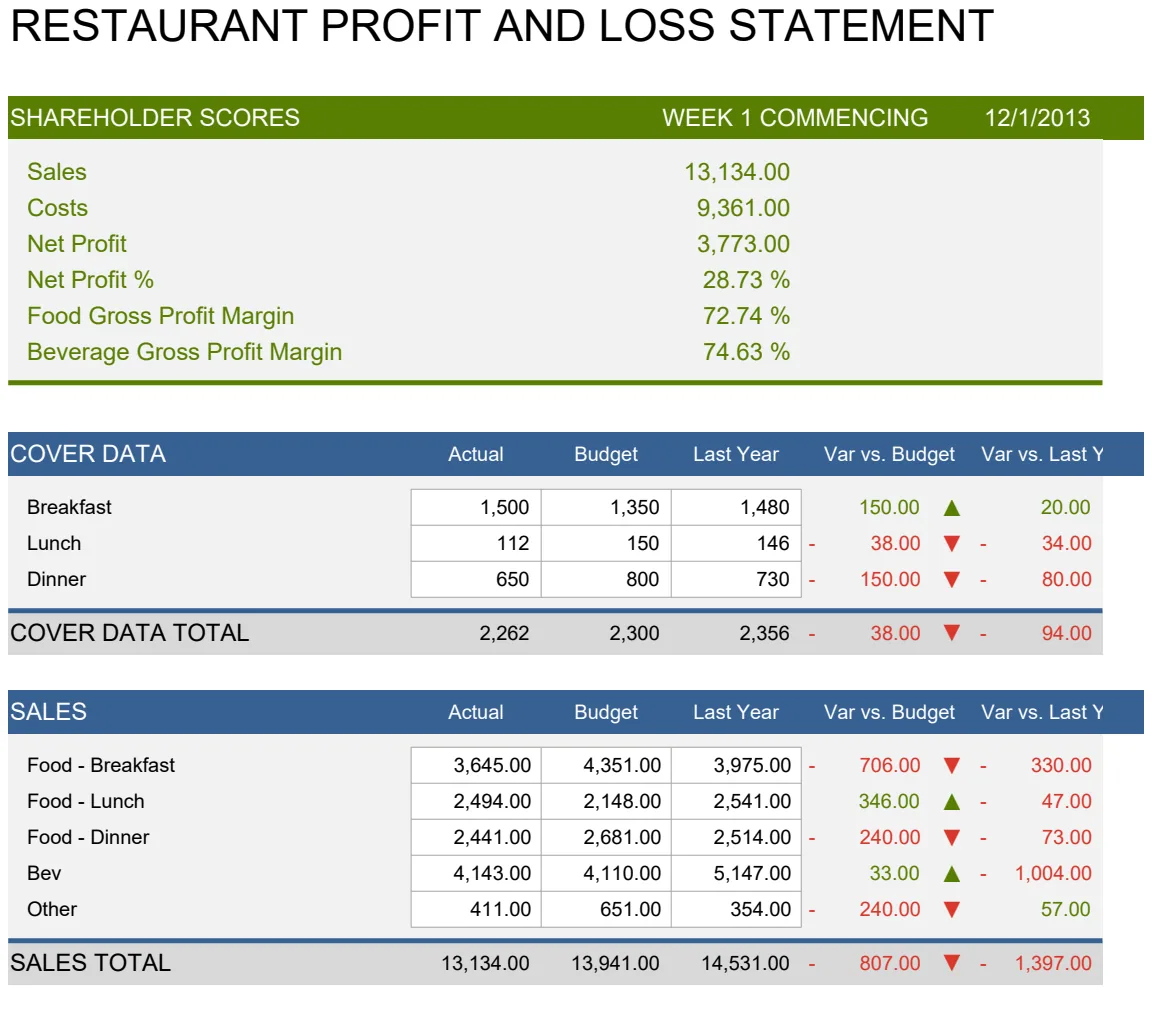The image size is (1152, 1020).
Task: Click the WEEK 1 COMMENCING label
Action: point(795,118)
